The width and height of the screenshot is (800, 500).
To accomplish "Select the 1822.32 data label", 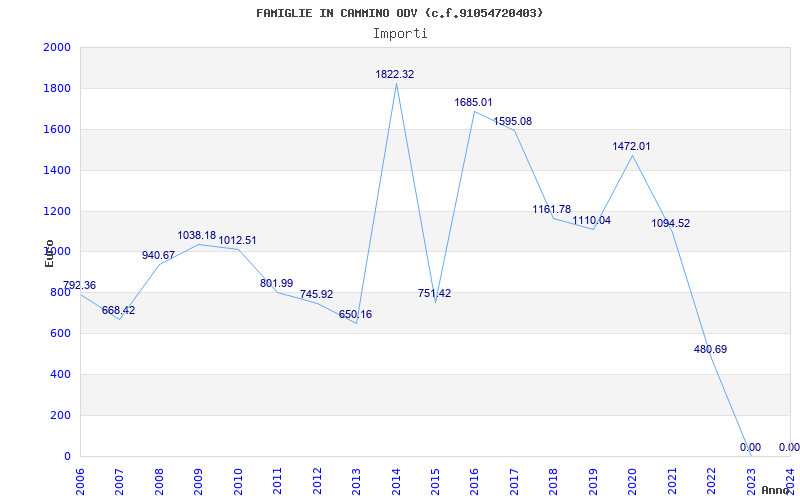I will pyautogui.click(x=395, y=74).
